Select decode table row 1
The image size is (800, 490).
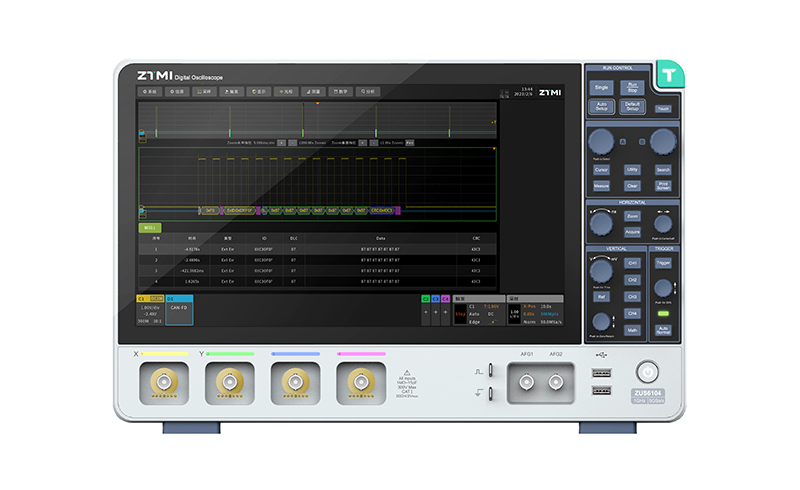pos(317,249)
